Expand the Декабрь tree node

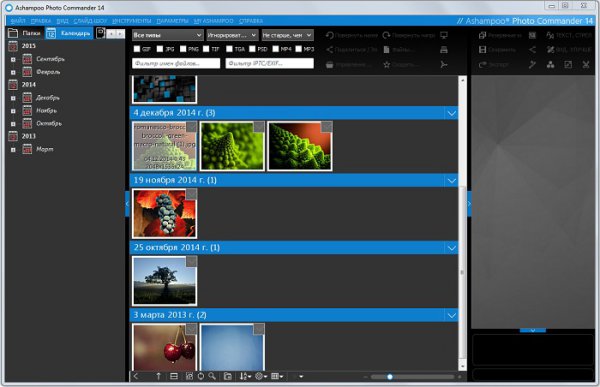(x=13, y=98)
